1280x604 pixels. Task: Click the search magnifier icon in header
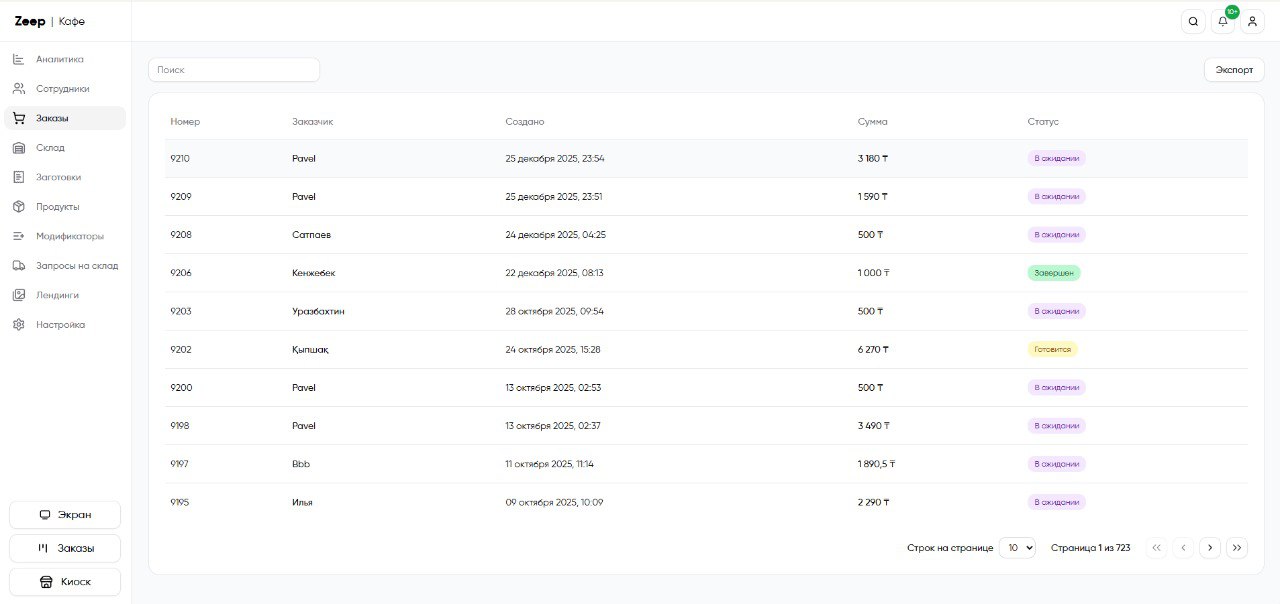(1193, 21)
